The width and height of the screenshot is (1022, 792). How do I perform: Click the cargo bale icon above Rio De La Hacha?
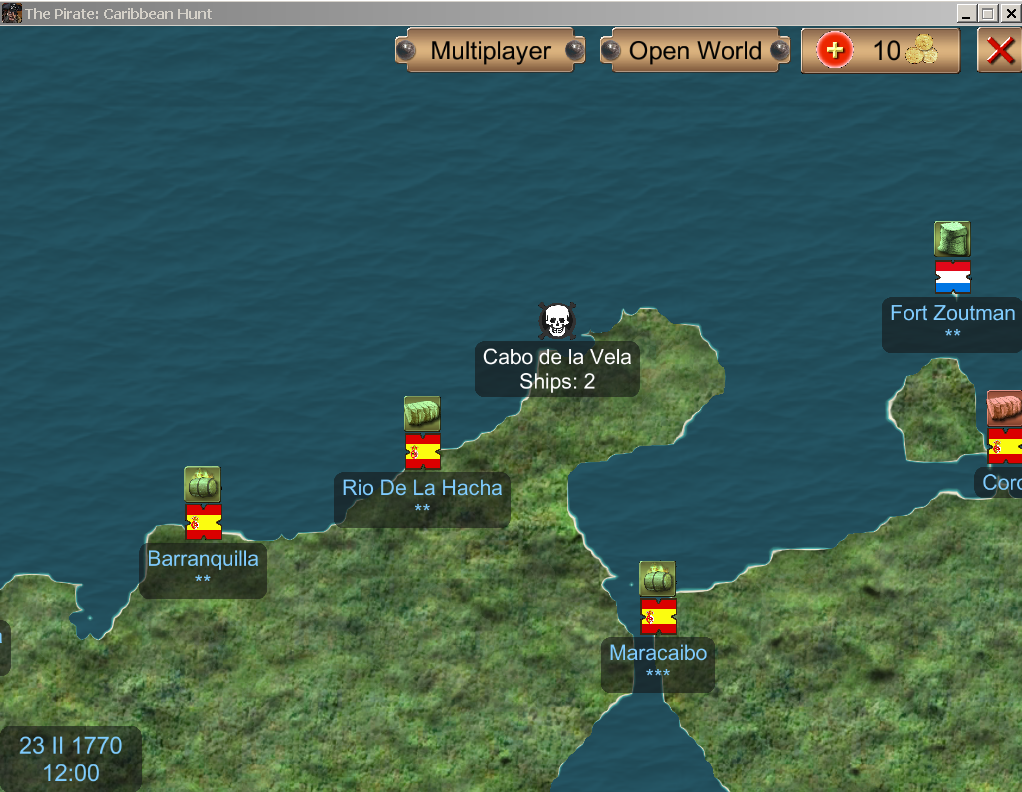(422, 413)
